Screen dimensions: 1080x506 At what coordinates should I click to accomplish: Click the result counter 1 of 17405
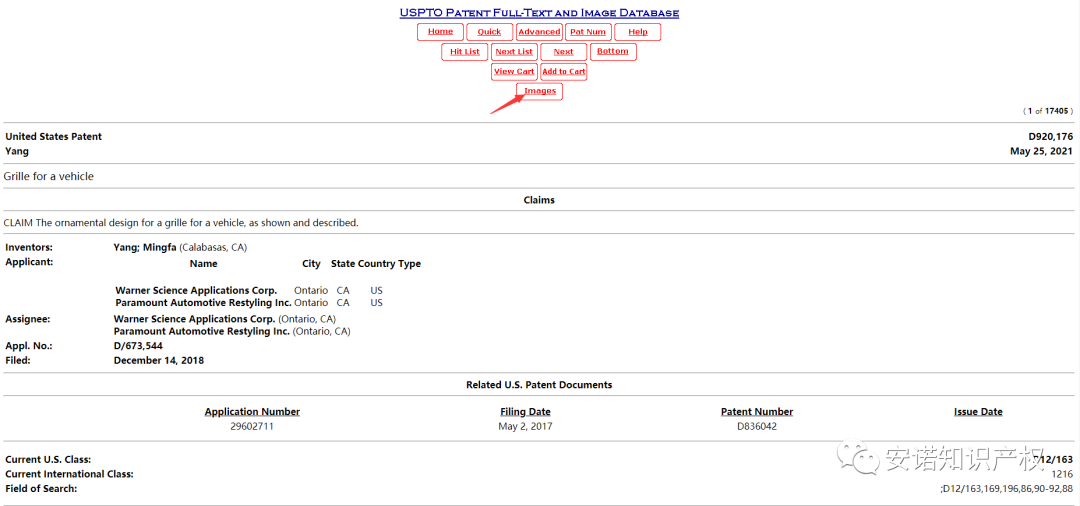(1048, 111)
